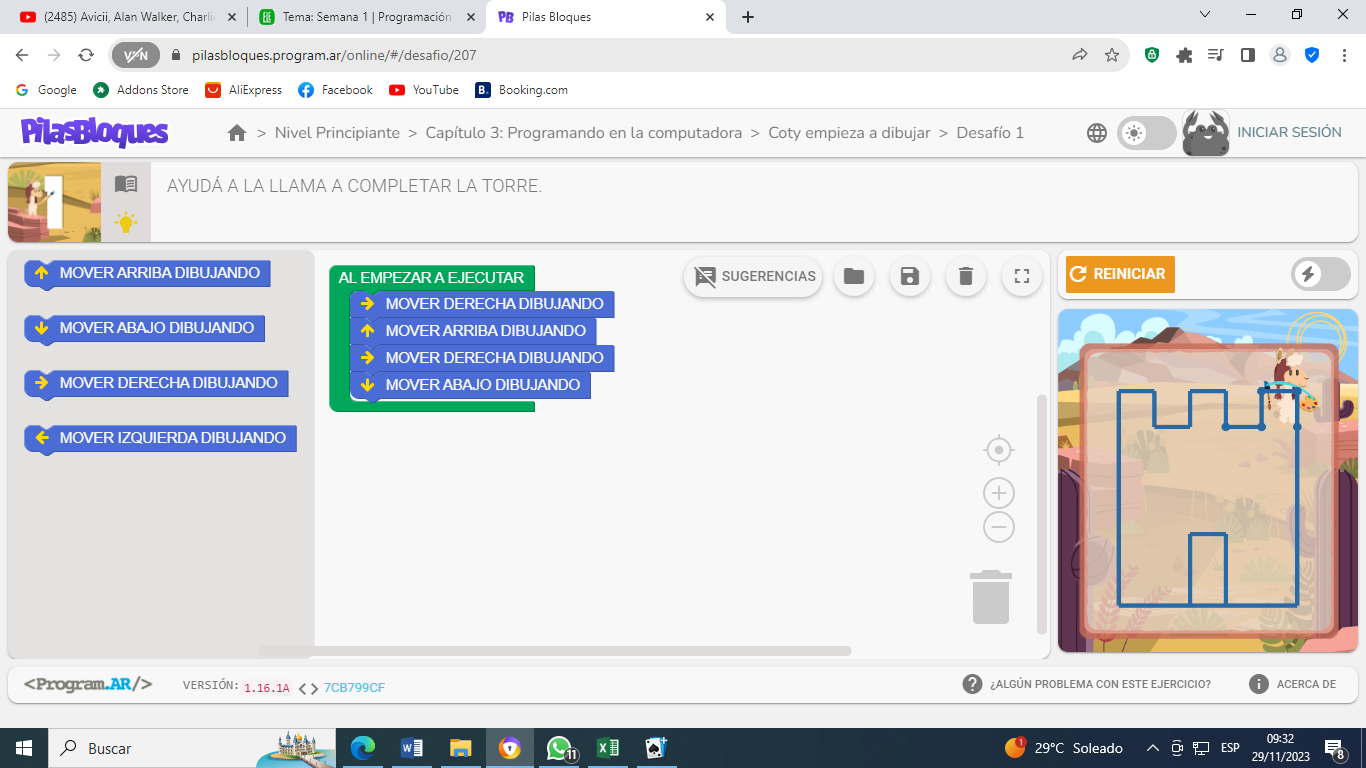1366x768 pixels.
Task: Save the current program
Action: coord(909,276)
